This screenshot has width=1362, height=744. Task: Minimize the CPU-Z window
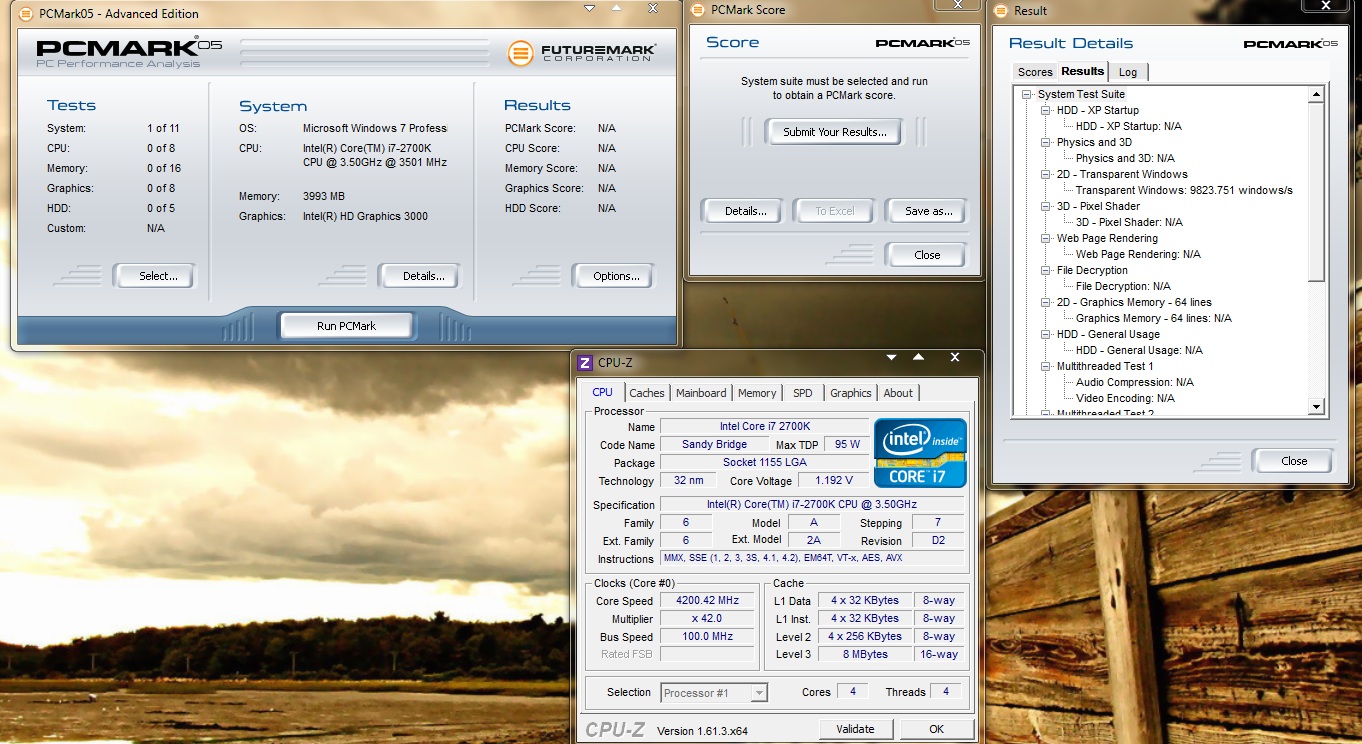(x=892, y=358)
